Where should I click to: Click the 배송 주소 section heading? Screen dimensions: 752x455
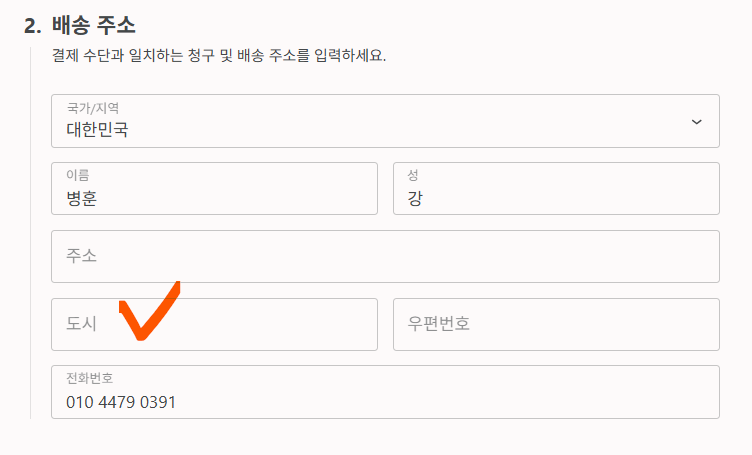click(x=93, y=25)
